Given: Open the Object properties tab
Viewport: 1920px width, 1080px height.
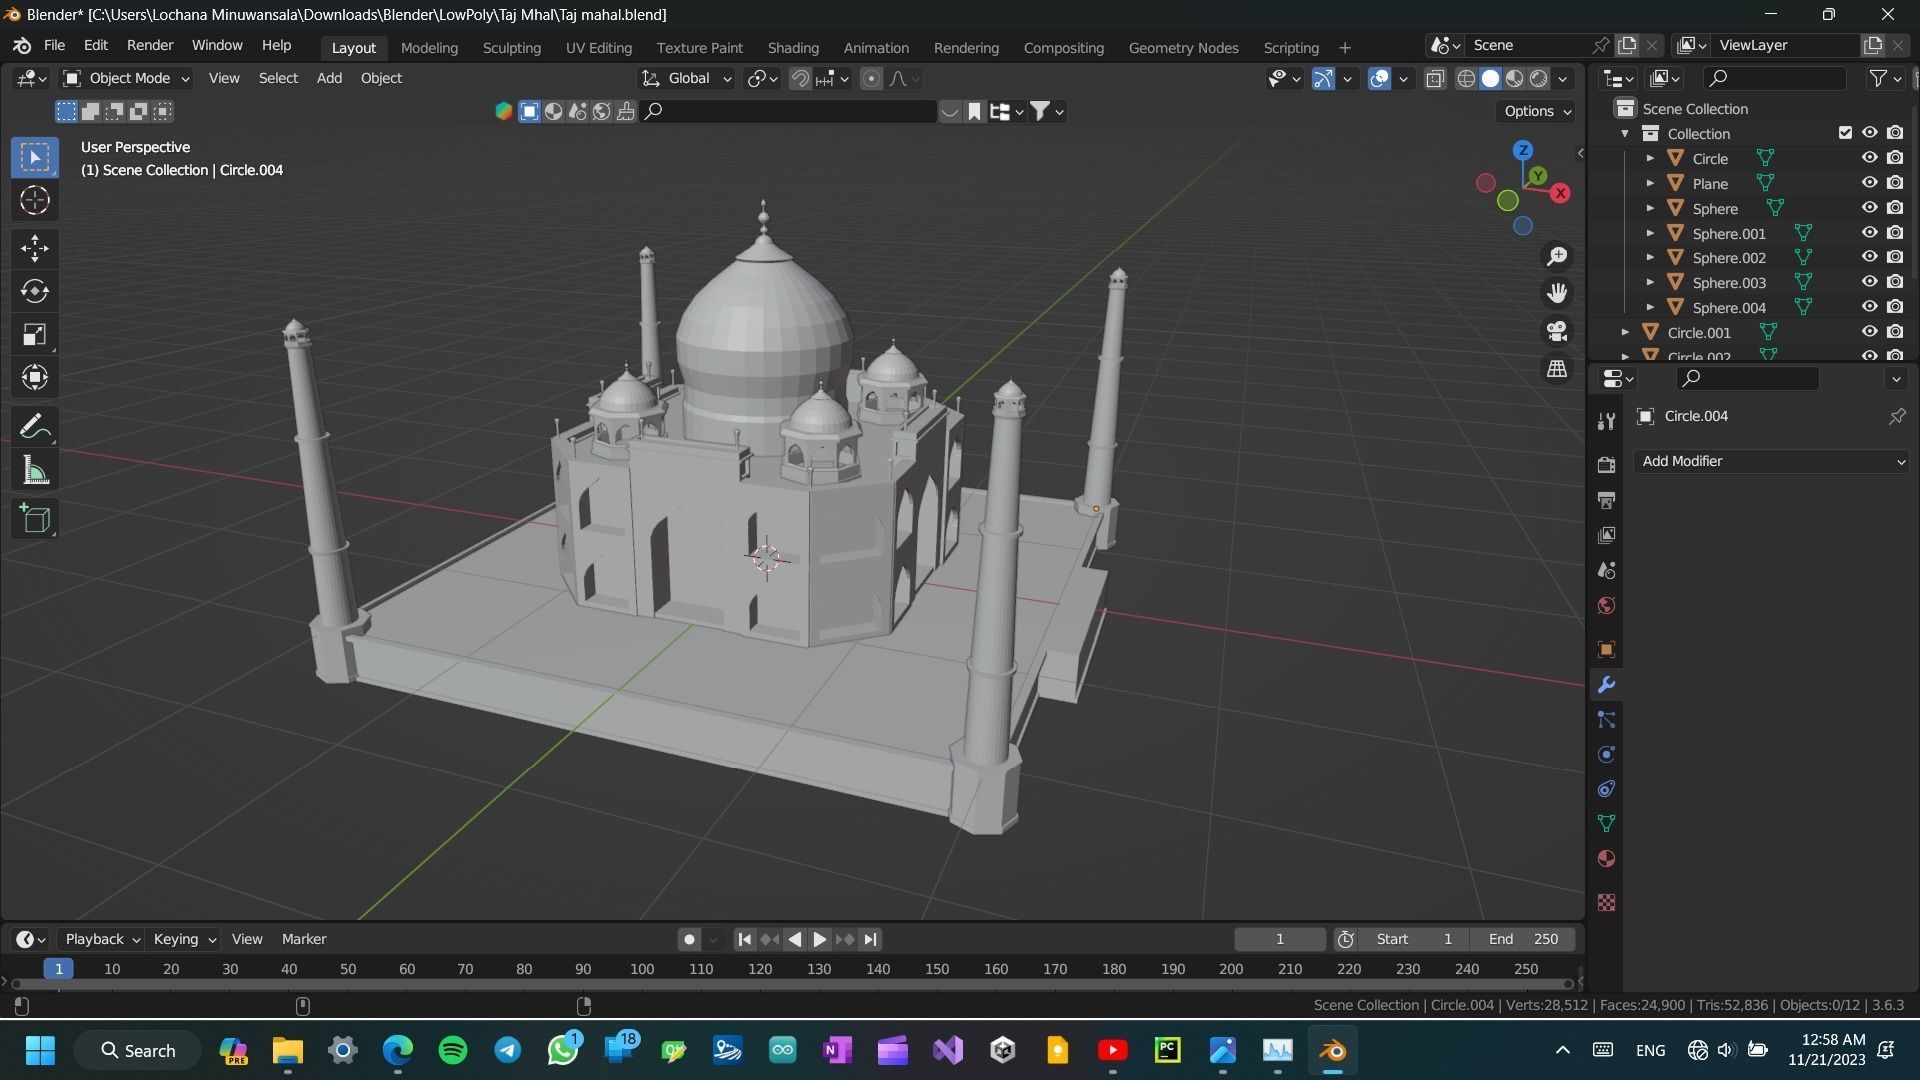Looking at the screenshot, I should pyautogui.click(x=1606, y=650).
